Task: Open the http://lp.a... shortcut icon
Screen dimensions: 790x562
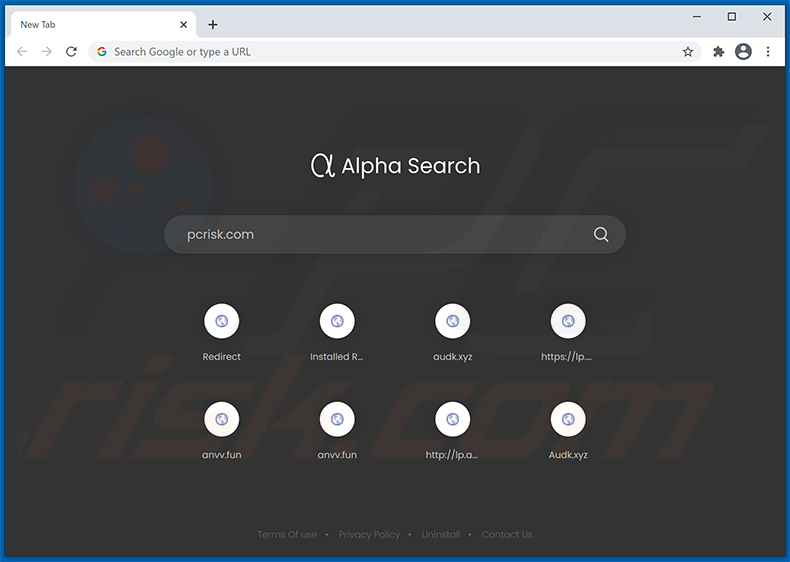Action: click(x=452, y=419)
